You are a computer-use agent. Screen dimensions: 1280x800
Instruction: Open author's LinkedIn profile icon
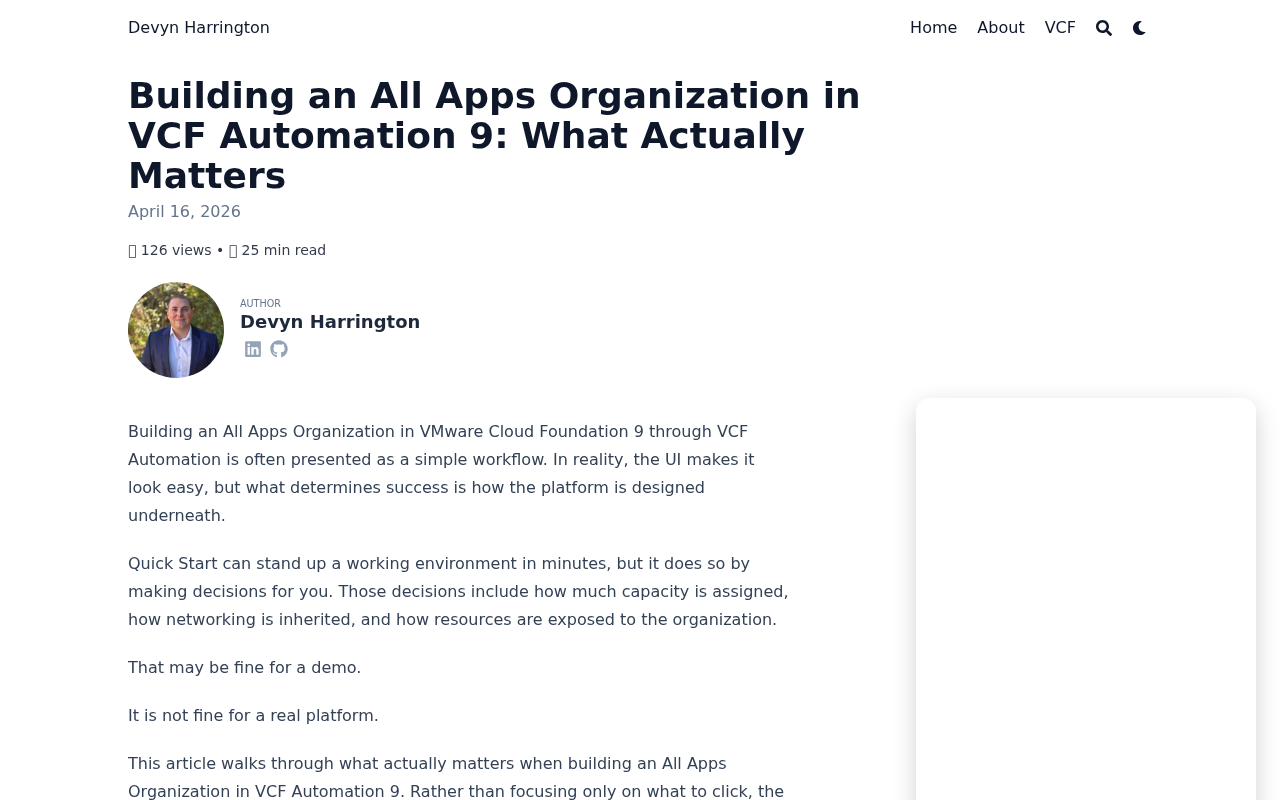coord(253,349)
